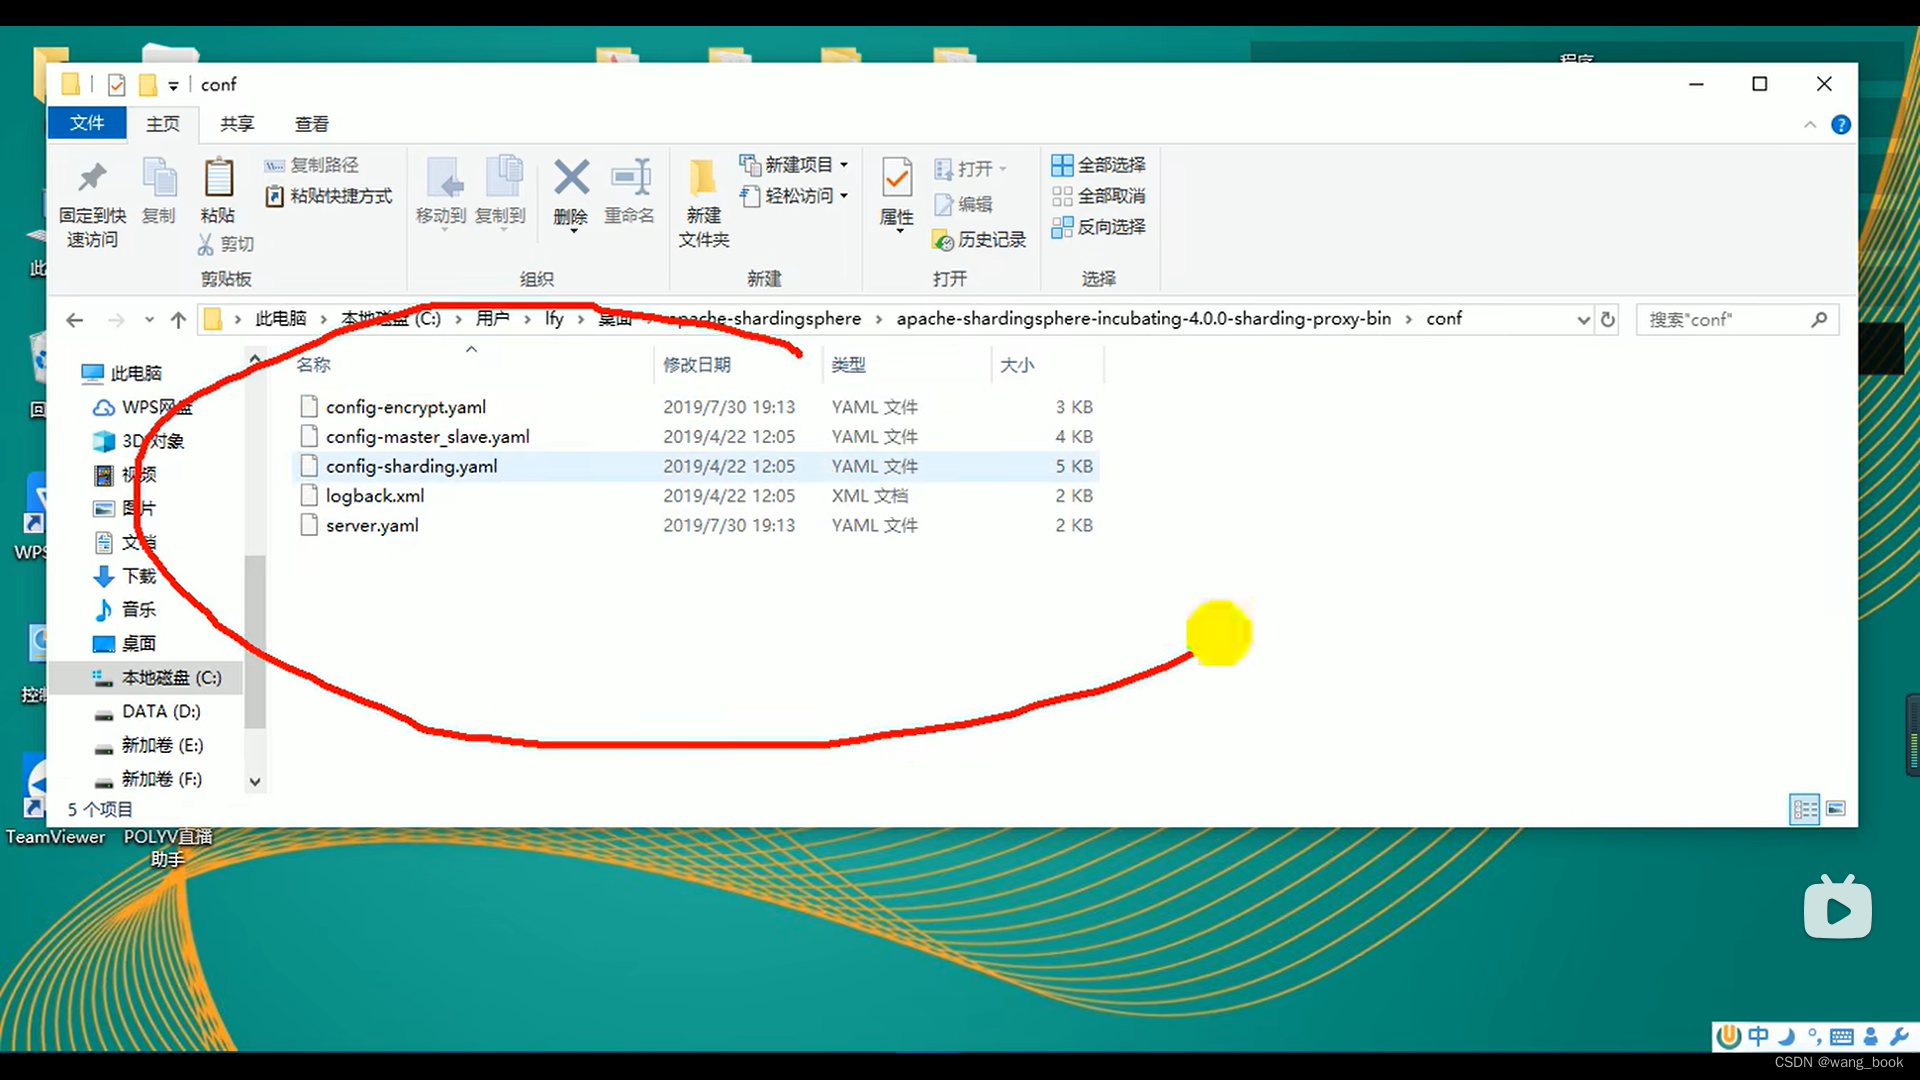The height and width of the screenshot is (1080, 1920).
Task: Go back with the left arrow
Action: click(x=74, y=320)
